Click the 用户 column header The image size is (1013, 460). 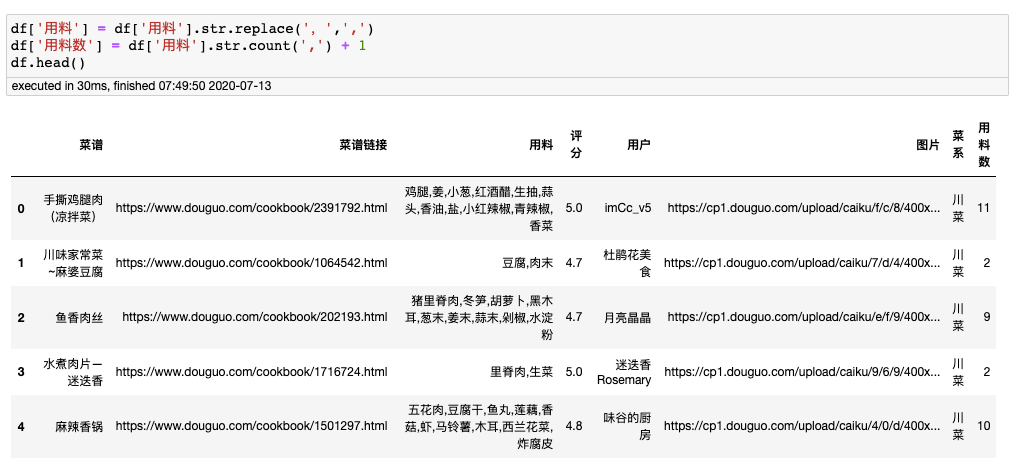click(638, 145)
